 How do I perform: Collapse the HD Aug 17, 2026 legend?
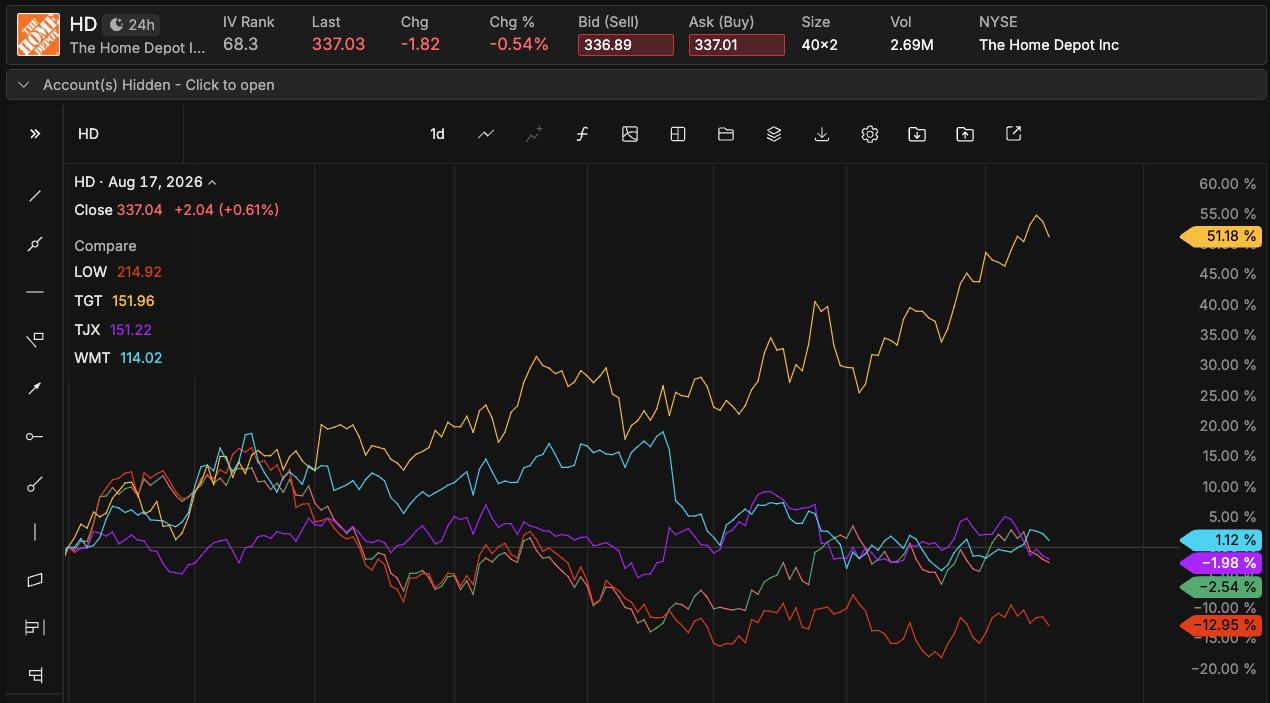point(212,182)
